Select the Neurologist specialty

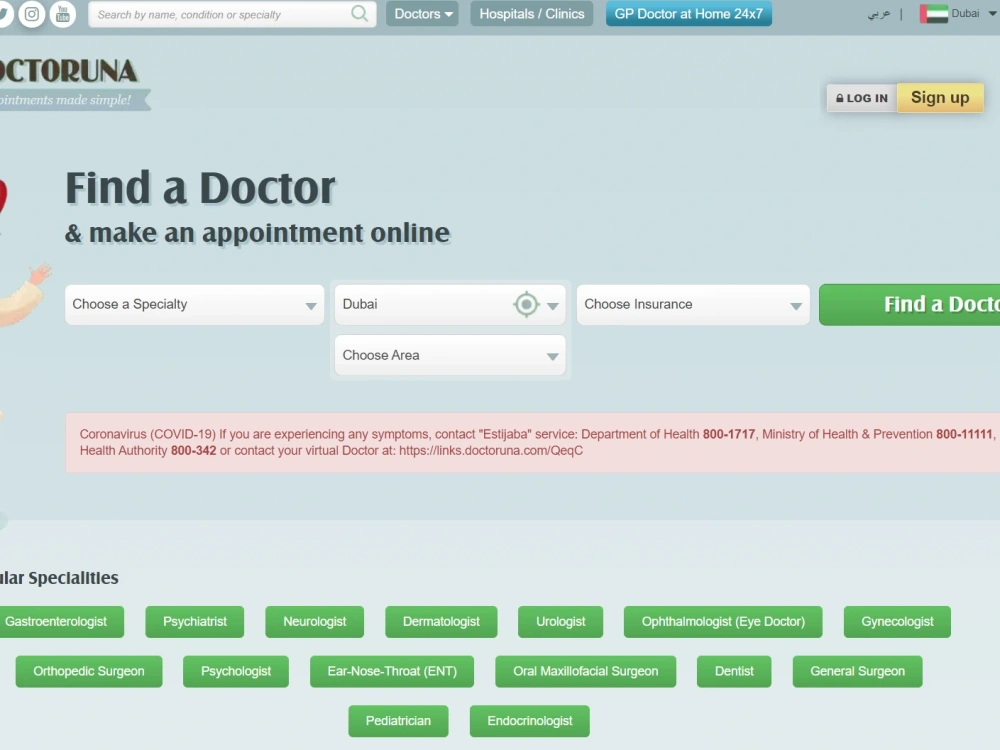pyautogui.click(x=314, y=622)
